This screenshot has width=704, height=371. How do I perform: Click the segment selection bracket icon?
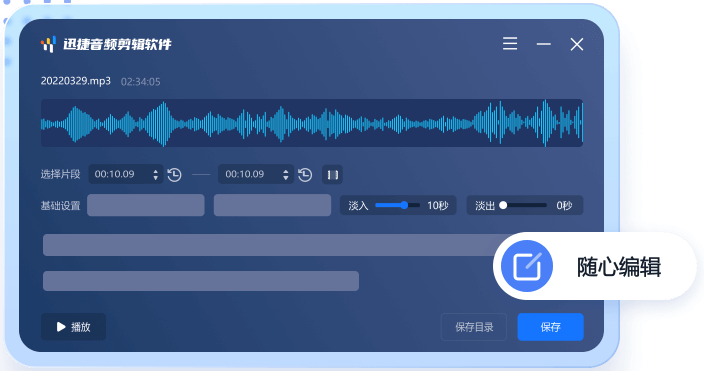(x=332, y=175)
